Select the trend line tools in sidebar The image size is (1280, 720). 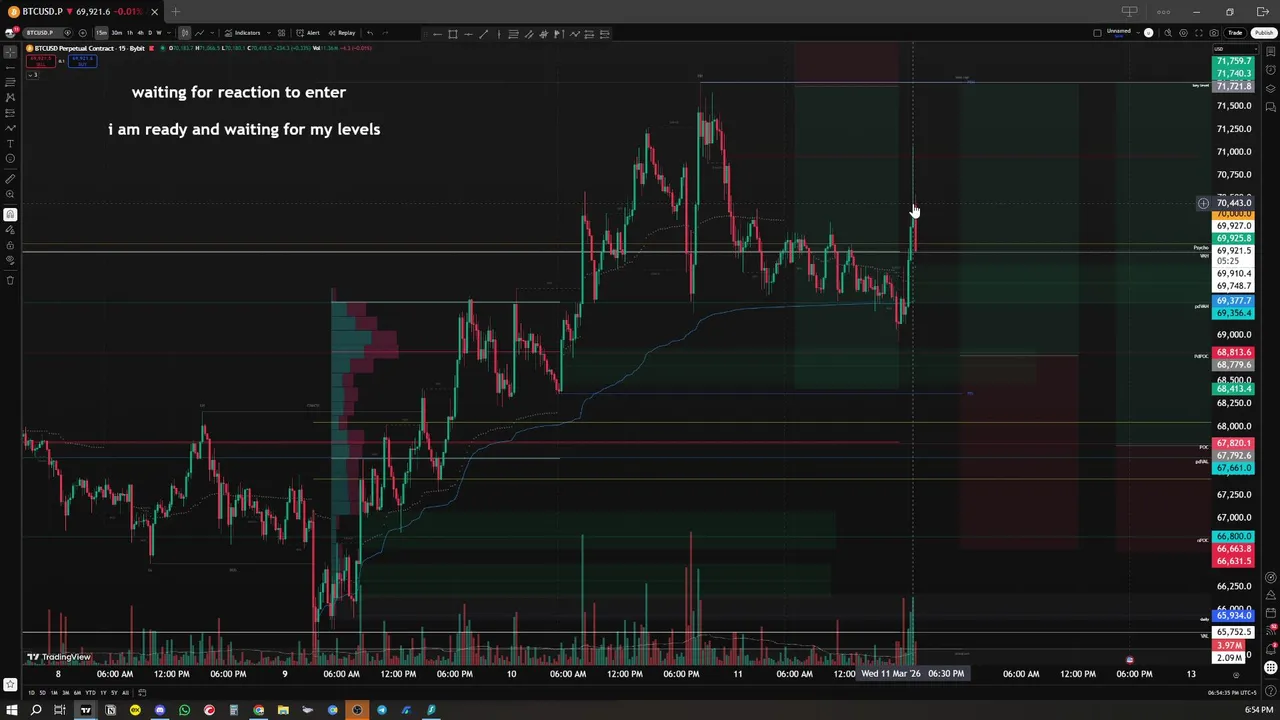pos(10,66)
